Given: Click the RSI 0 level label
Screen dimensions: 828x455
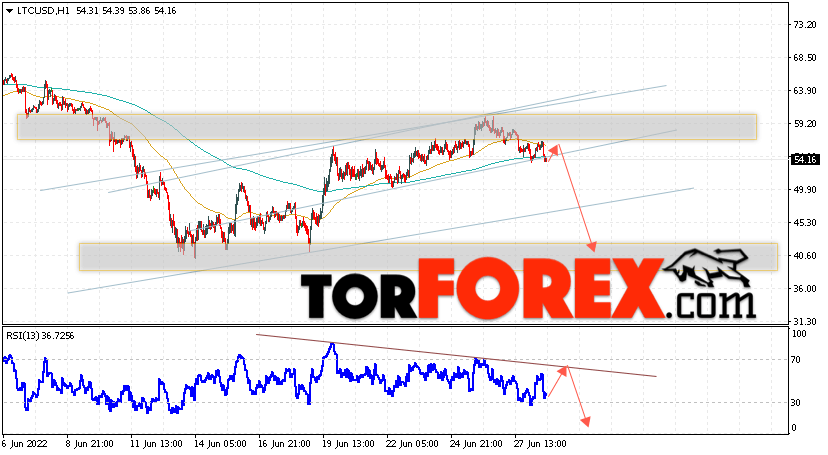Looking at the screenshot, I should tap(794, 428).
